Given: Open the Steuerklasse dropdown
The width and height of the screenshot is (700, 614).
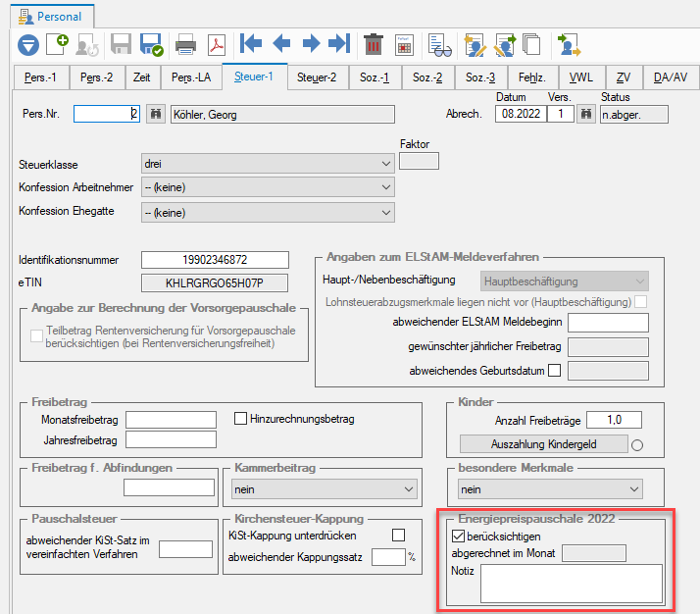Looking at the screenshot, I should (x=268, y=163).
